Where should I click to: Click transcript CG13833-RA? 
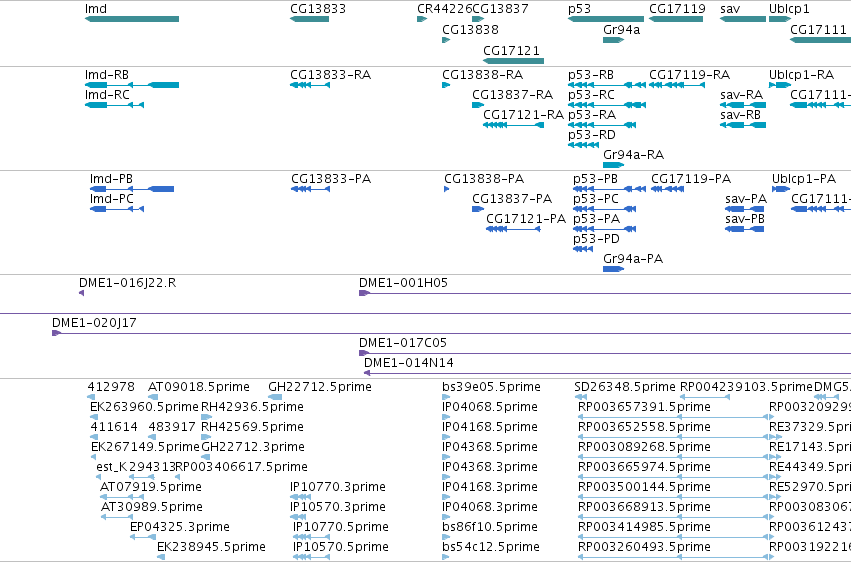coord(310,85)
